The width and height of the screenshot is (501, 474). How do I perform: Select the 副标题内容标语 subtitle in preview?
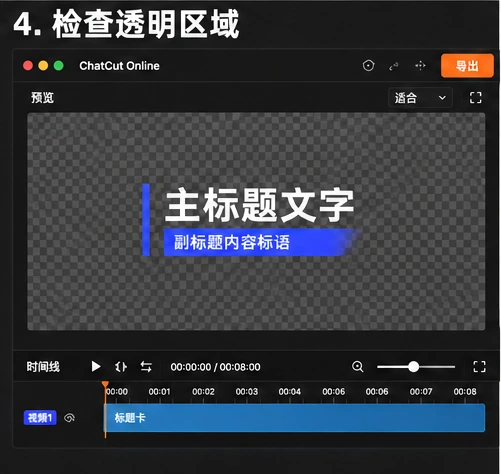(x=232, y=242)
